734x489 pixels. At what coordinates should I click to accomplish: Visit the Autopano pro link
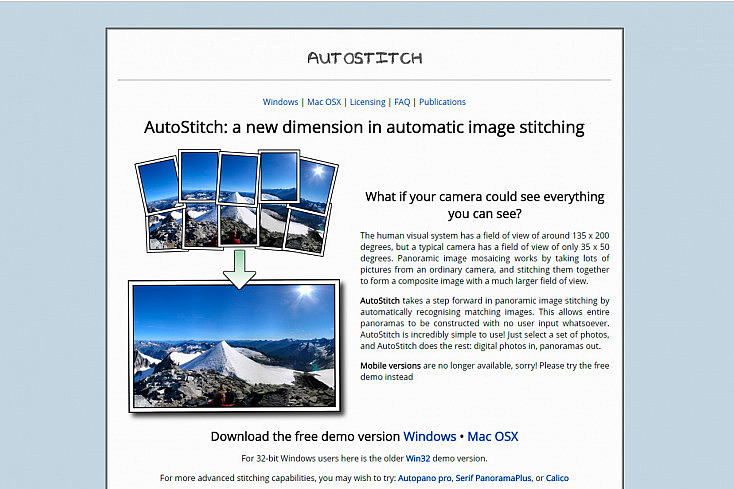pyautogui.click(x=425, y=478)
